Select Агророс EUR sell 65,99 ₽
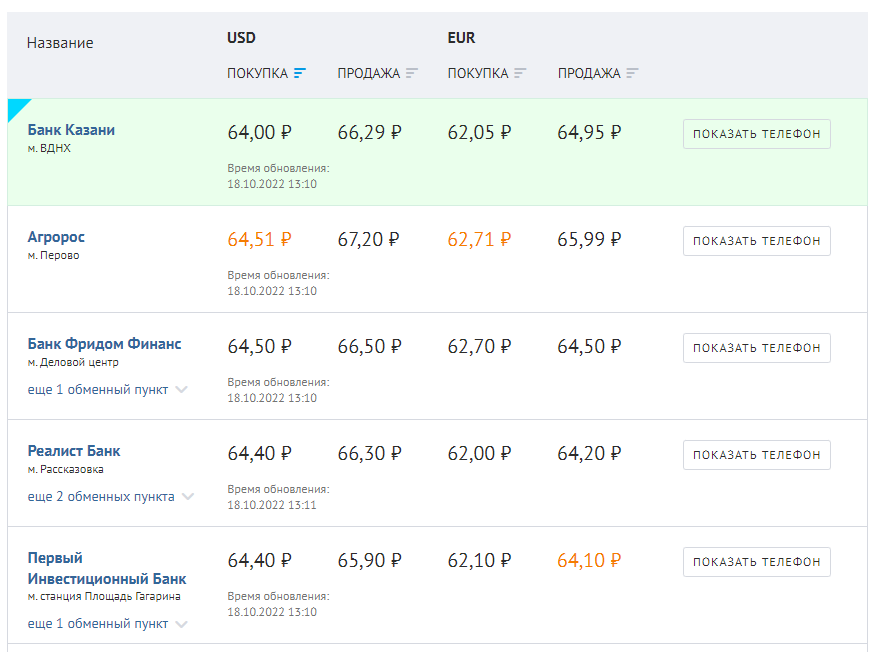Viewport: 873px width, 652px height. click(x=589, y=239)
